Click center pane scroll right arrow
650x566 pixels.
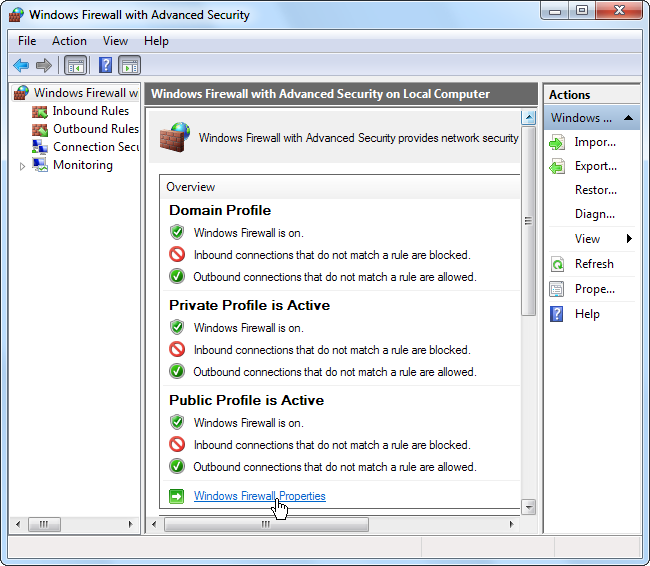point(512,525)
